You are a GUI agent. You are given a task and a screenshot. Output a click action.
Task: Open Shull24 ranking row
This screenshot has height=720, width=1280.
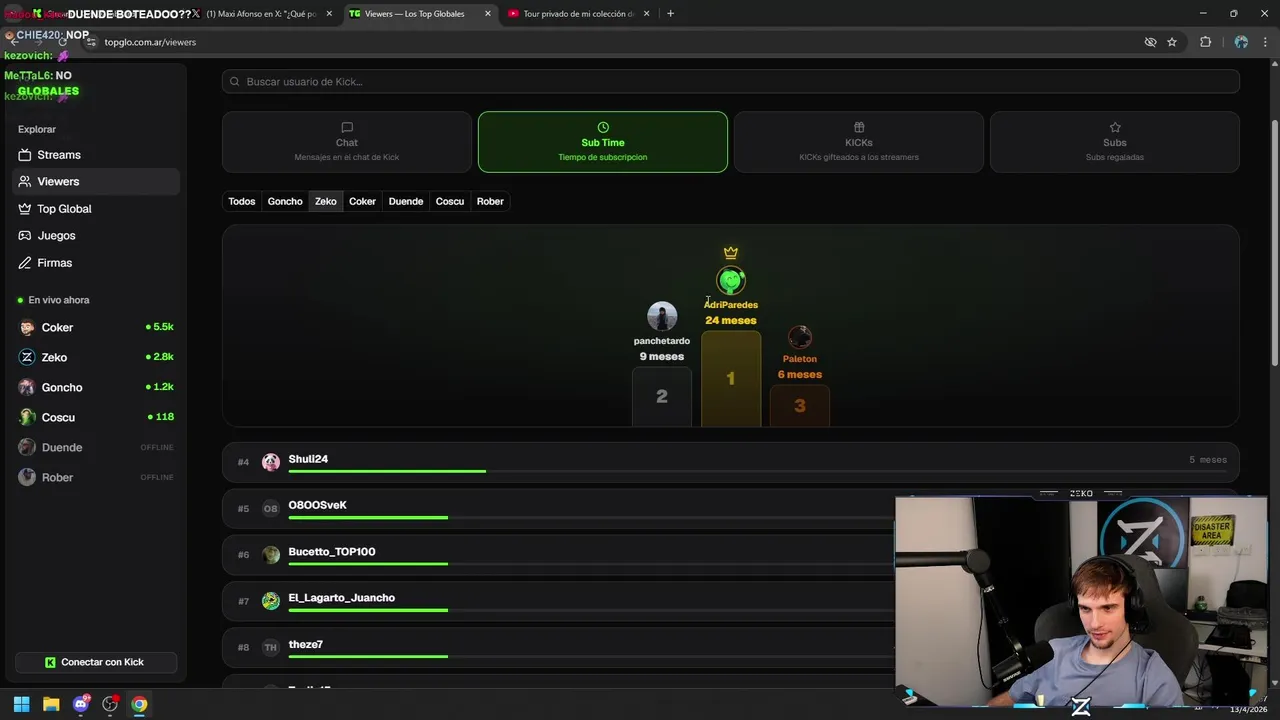pos(731,462)
